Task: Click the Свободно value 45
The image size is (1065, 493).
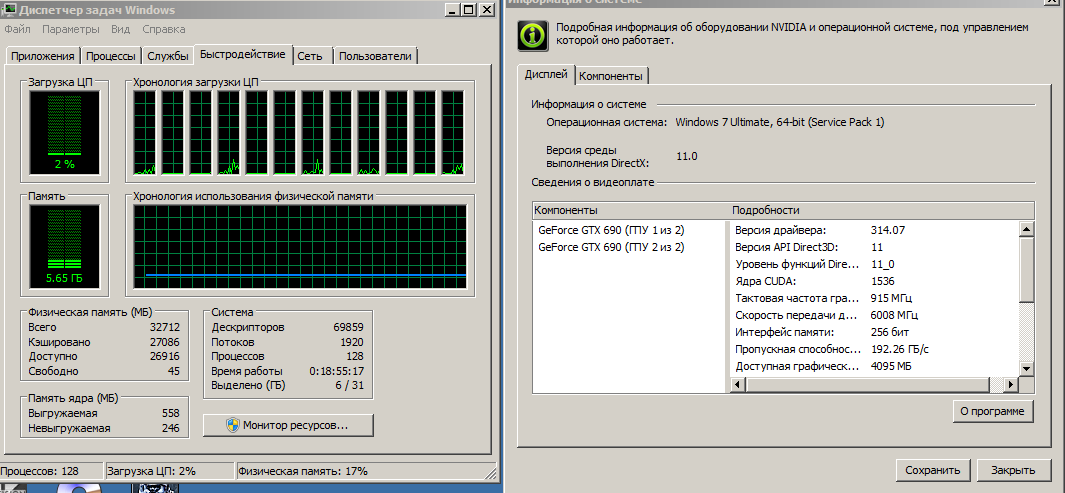Action: tap(173, 371)
